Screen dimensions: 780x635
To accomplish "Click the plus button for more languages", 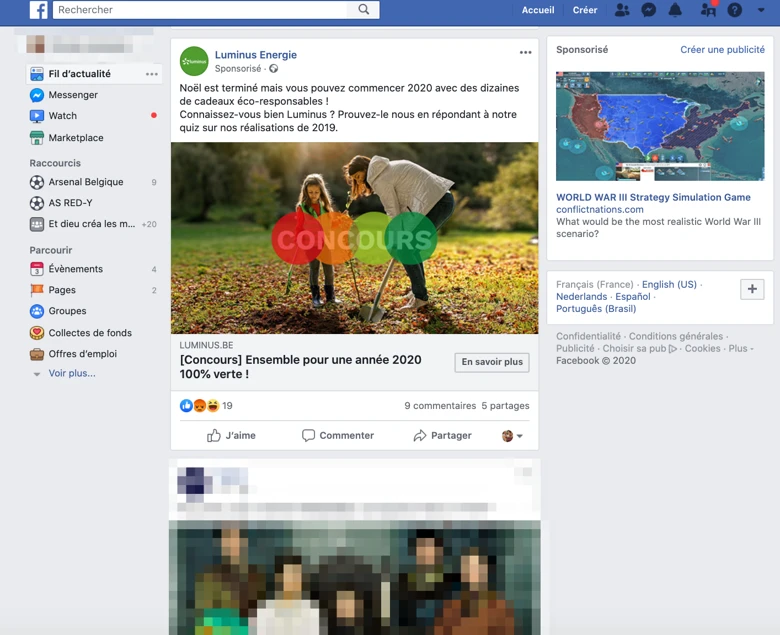I will [752, 289].
